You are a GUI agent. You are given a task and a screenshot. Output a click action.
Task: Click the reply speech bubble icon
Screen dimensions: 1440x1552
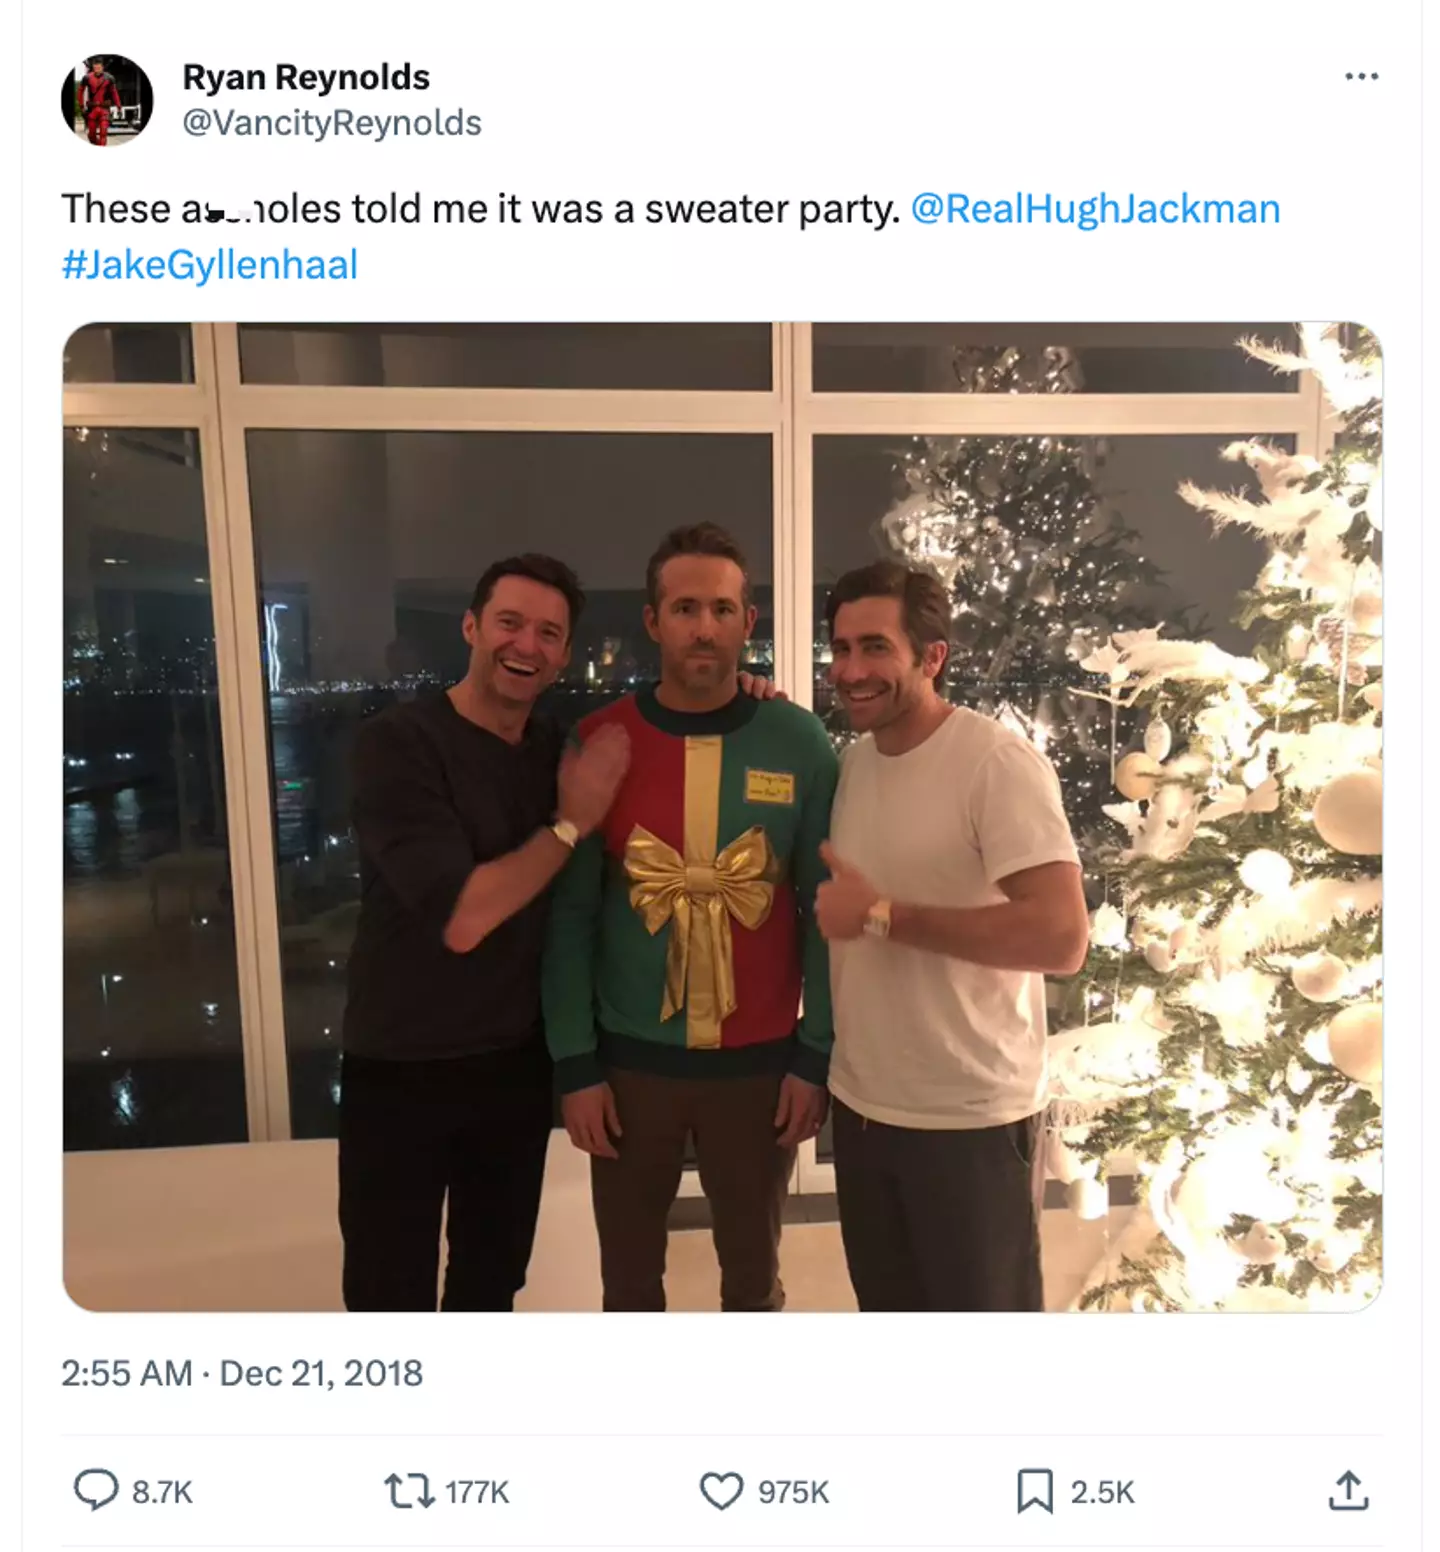point(96,1490)
